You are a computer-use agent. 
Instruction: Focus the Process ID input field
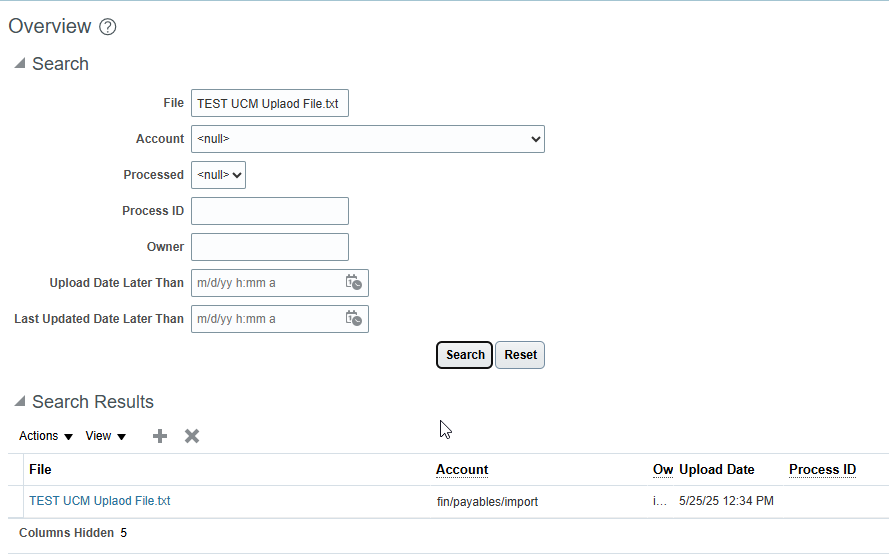tap(270, 211)
